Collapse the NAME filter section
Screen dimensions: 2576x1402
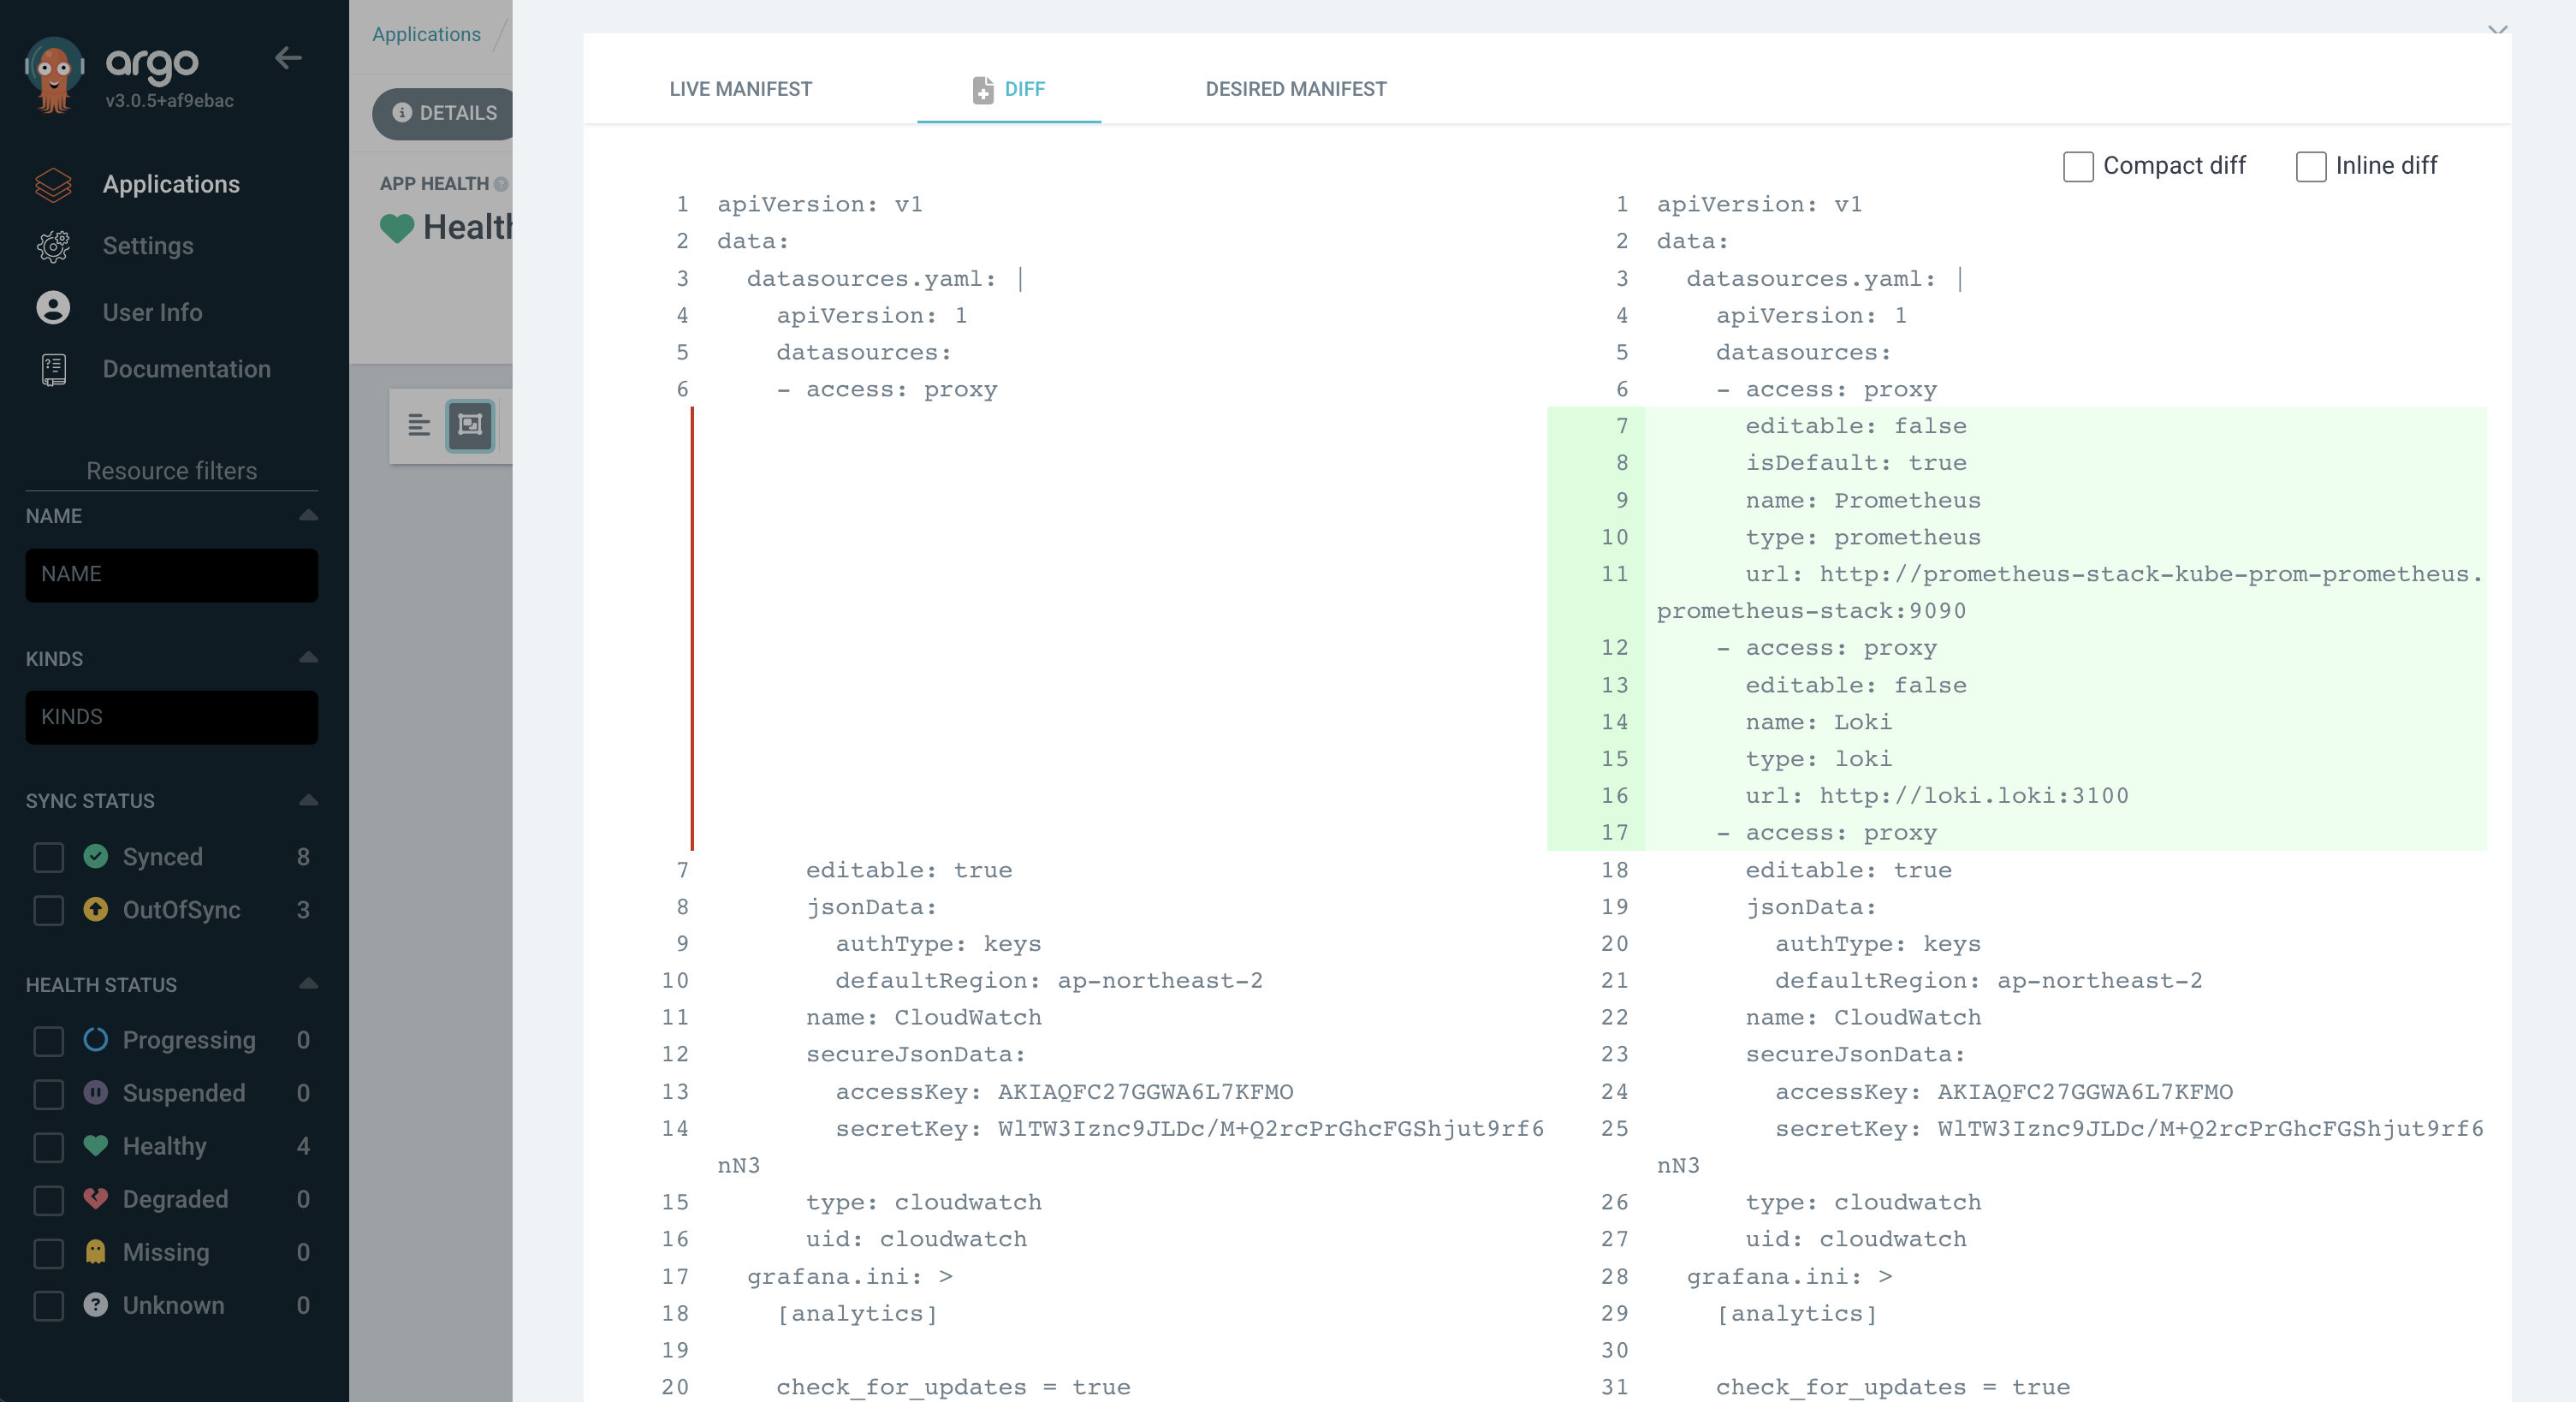pyautogui.click(x=308, y=516)
